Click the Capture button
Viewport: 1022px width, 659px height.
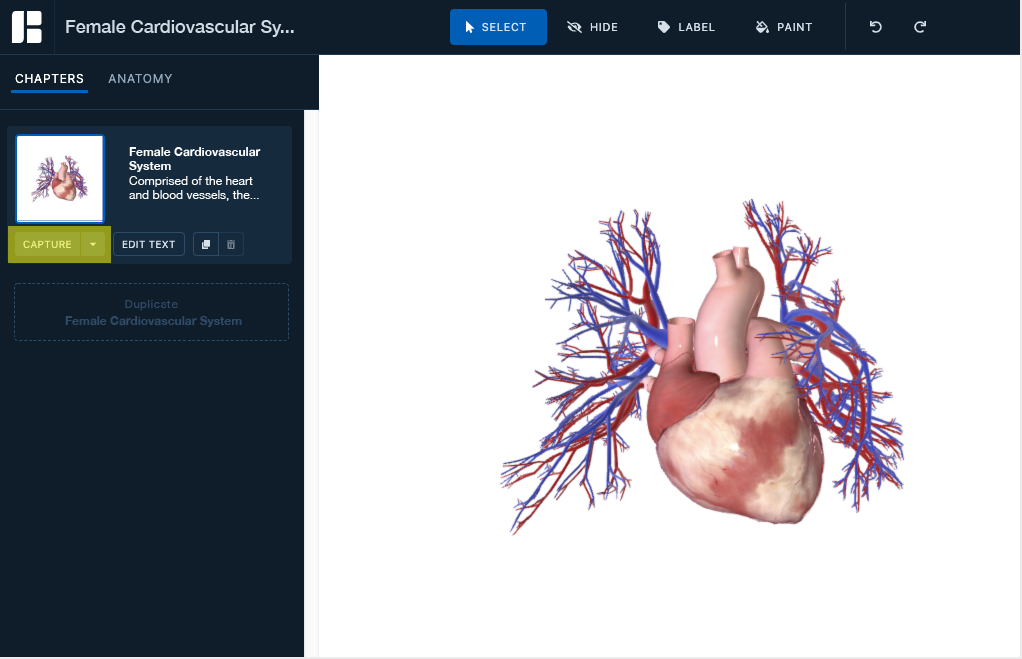point(47,244)
